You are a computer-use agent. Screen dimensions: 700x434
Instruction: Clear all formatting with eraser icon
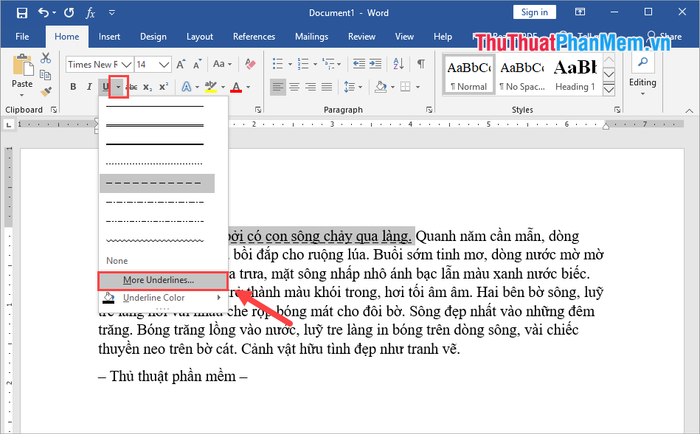pos(250,64)
